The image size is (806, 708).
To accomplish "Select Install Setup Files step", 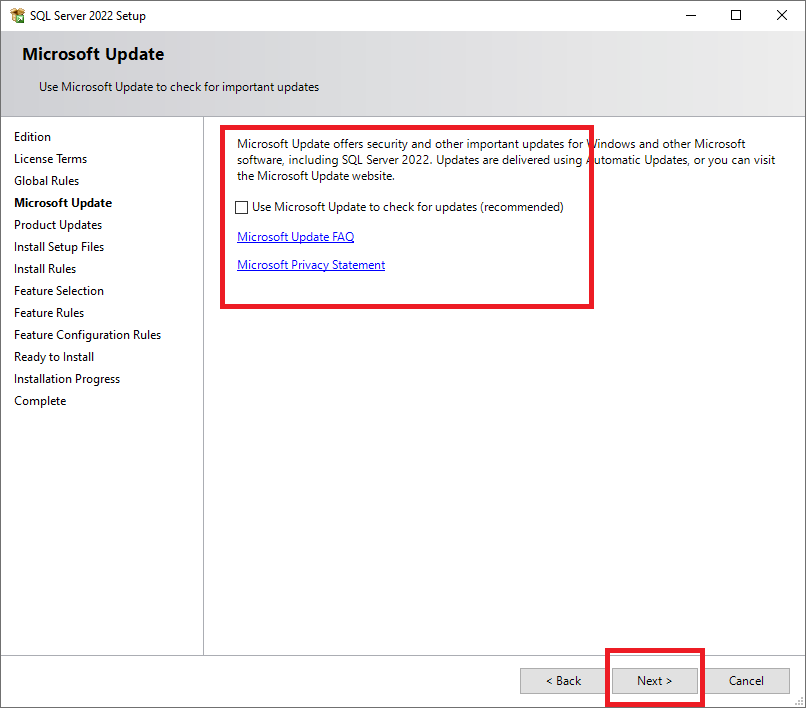I will point(59,247).
